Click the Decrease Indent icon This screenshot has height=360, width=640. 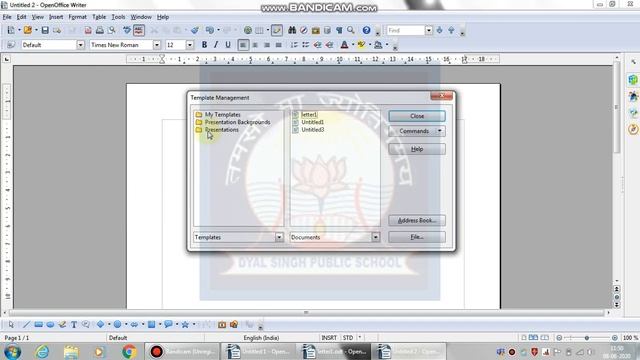tap(318, 45)
